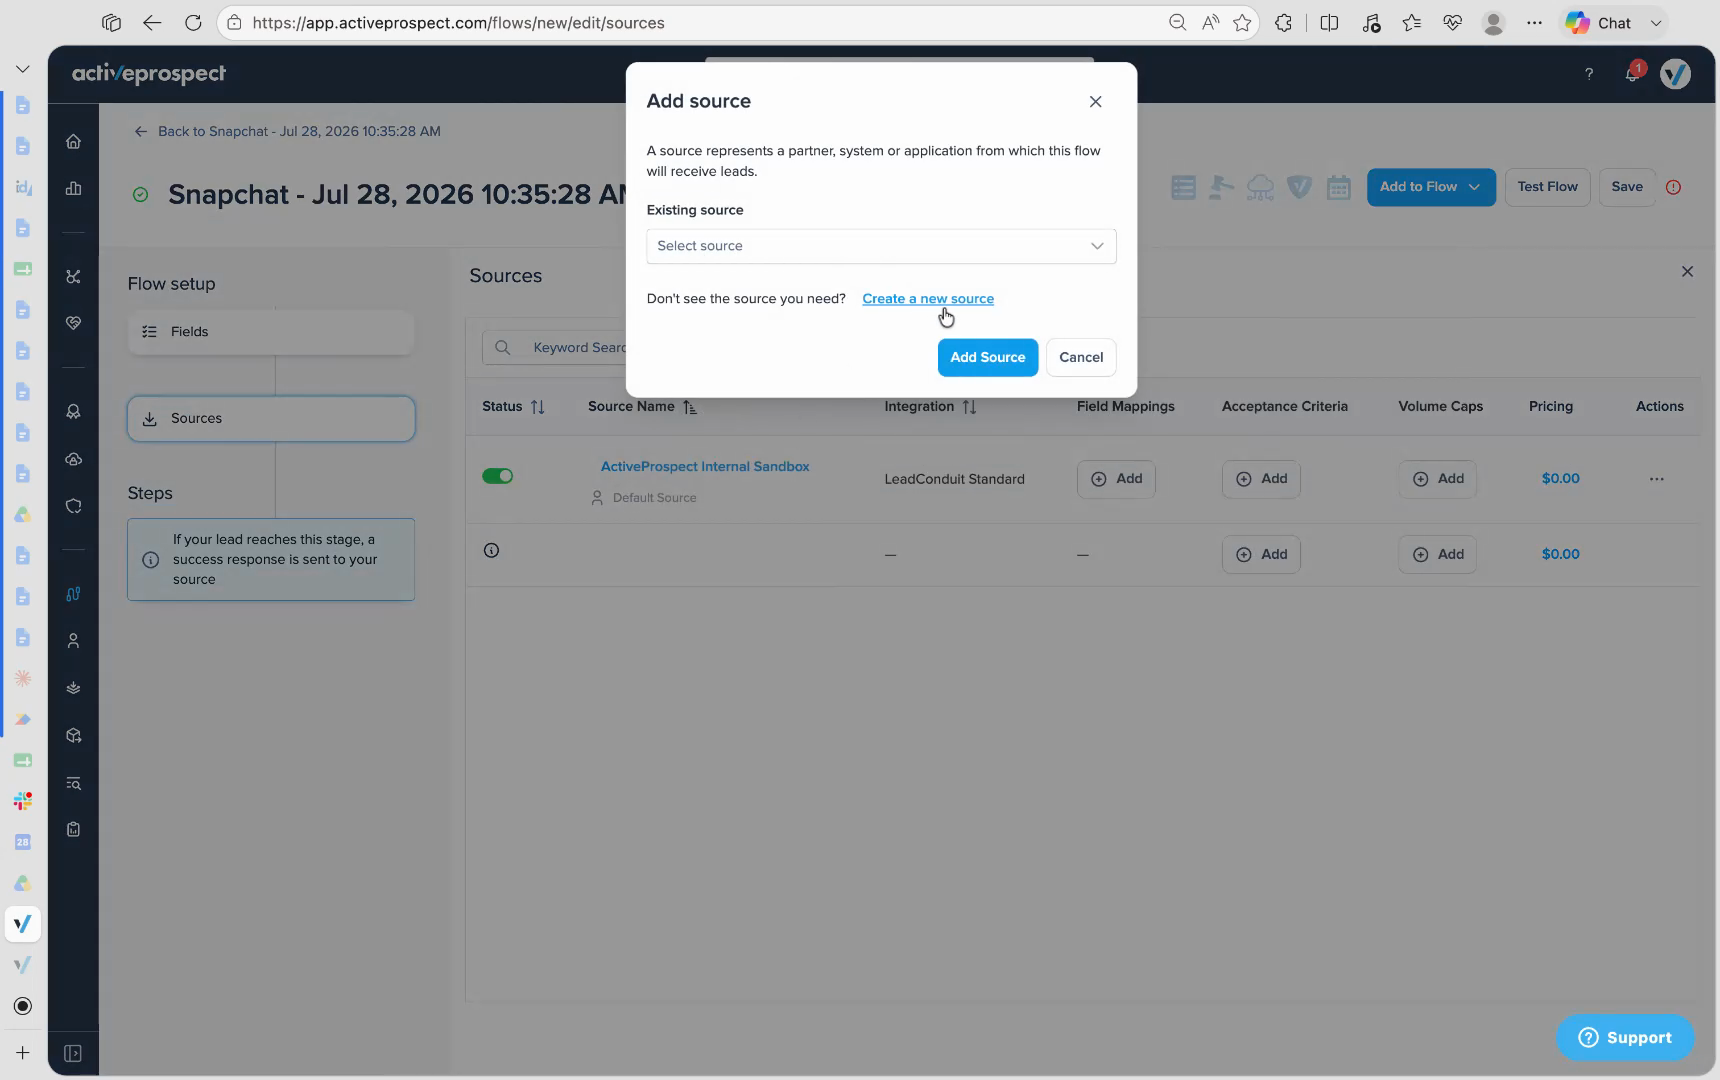Open a new vertical tab with plus
This screenshot has height=1080, width=1720.
[x=22, y=1053]
